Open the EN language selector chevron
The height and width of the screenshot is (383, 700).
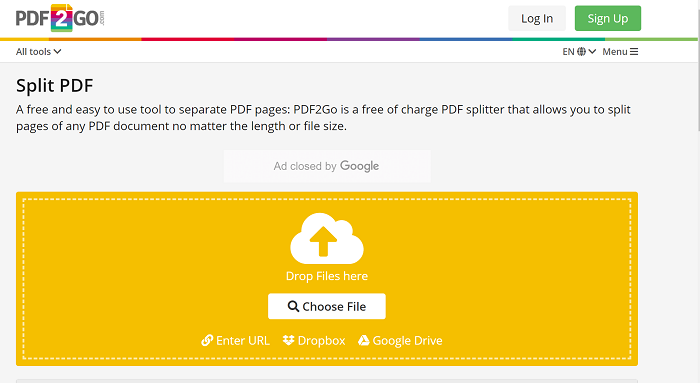click(592, 52)
